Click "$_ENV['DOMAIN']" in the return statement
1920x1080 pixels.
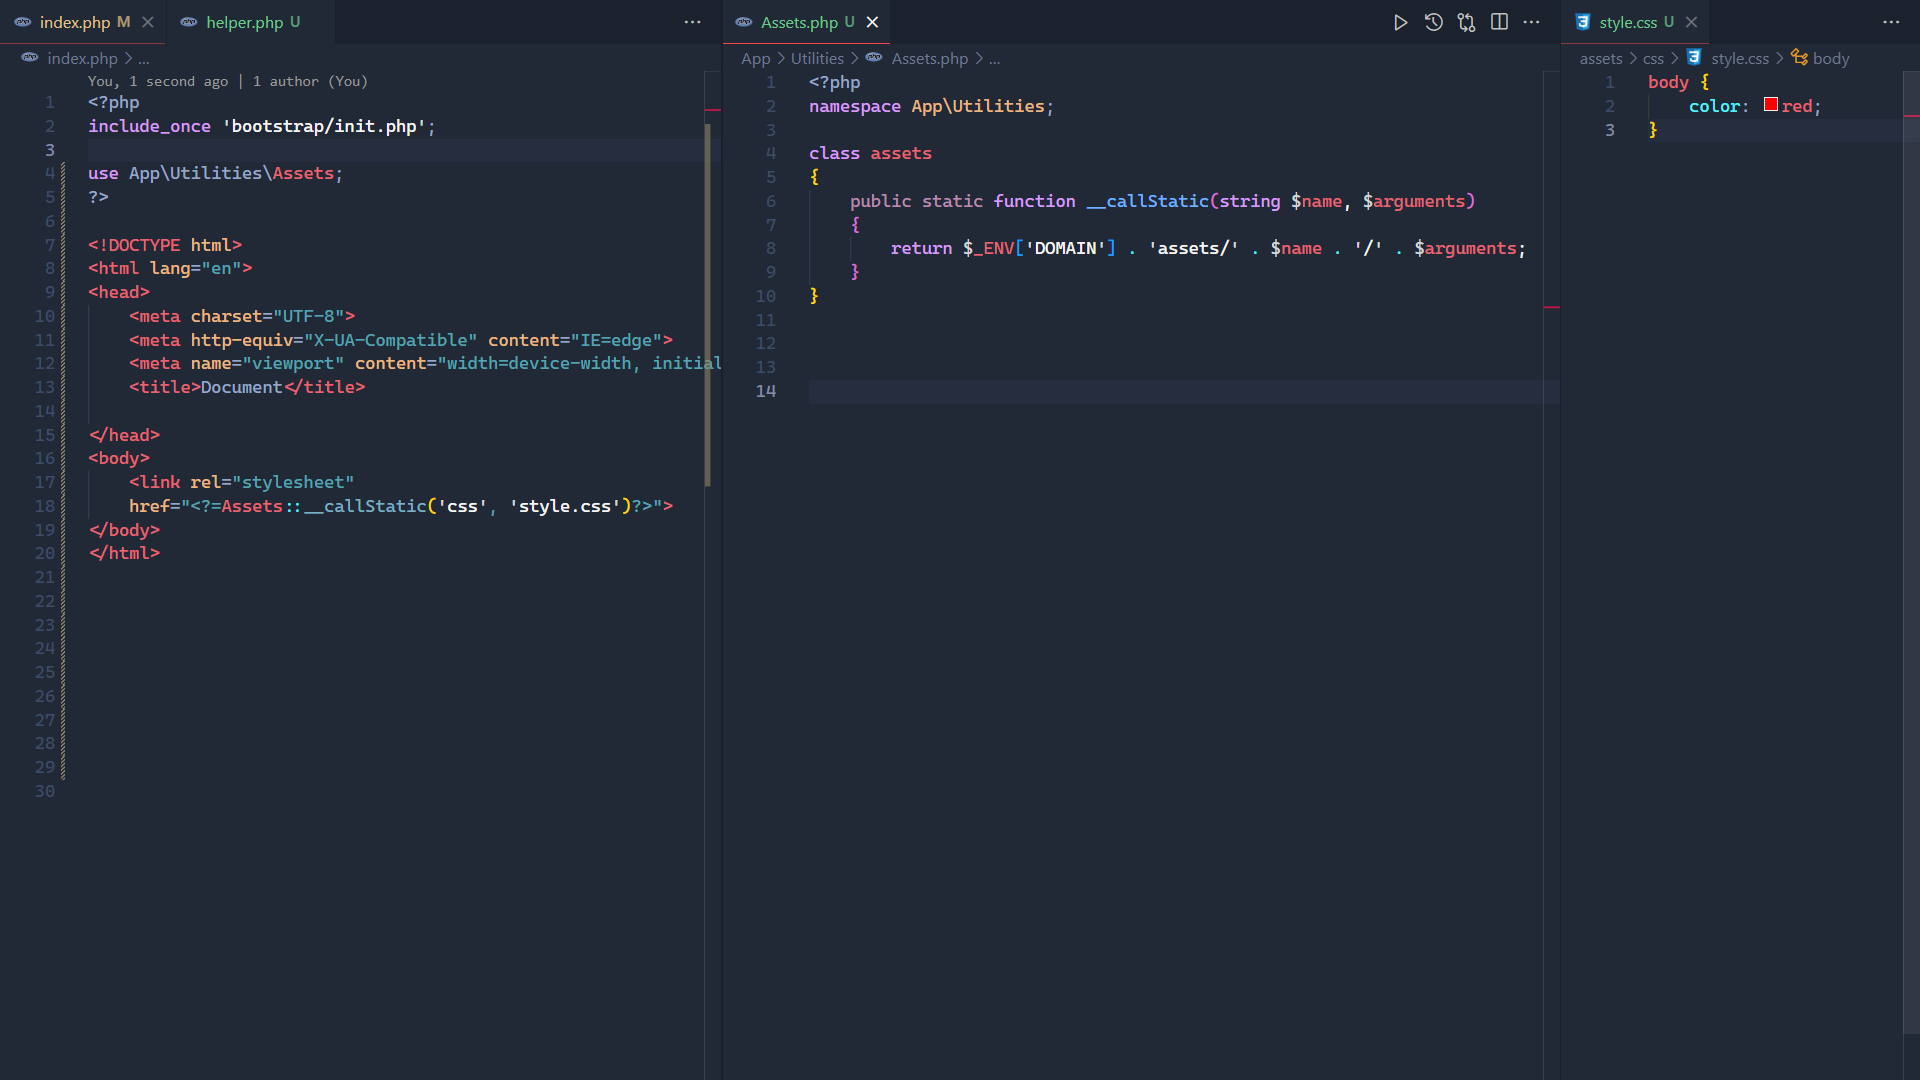(1039, 248)
